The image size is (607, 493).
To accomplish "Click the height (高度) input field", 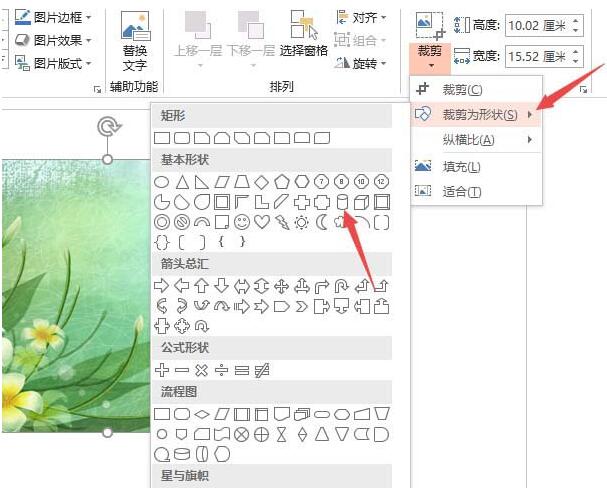I will point(538,25).
